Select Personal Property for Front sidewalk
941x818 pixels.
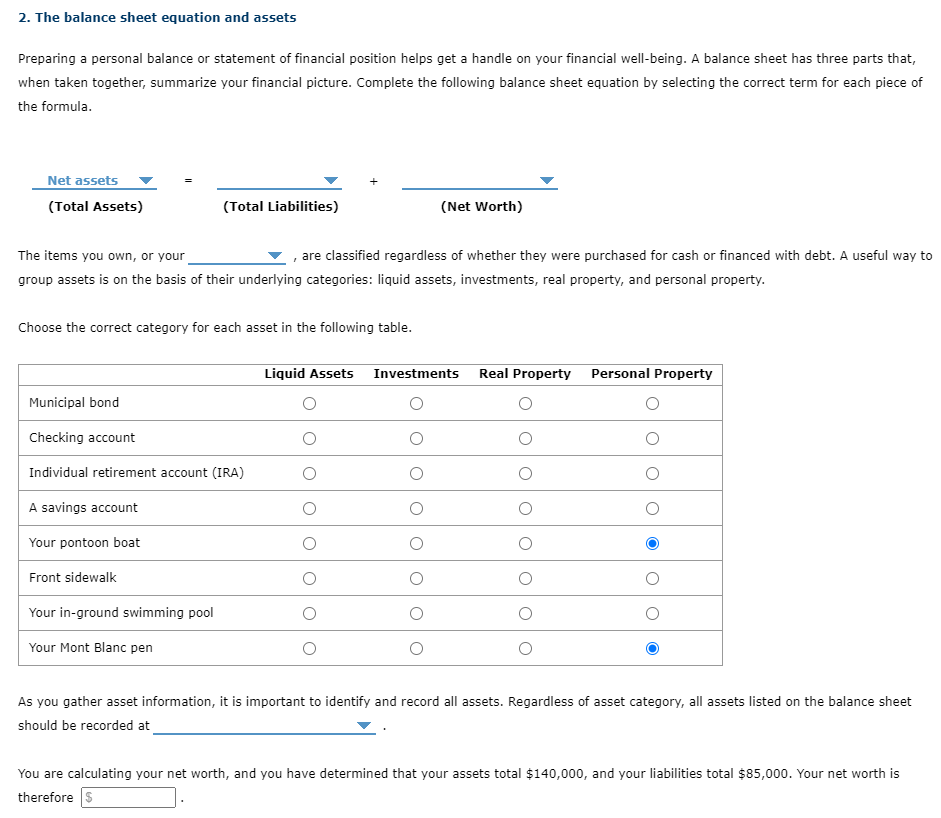652,578
